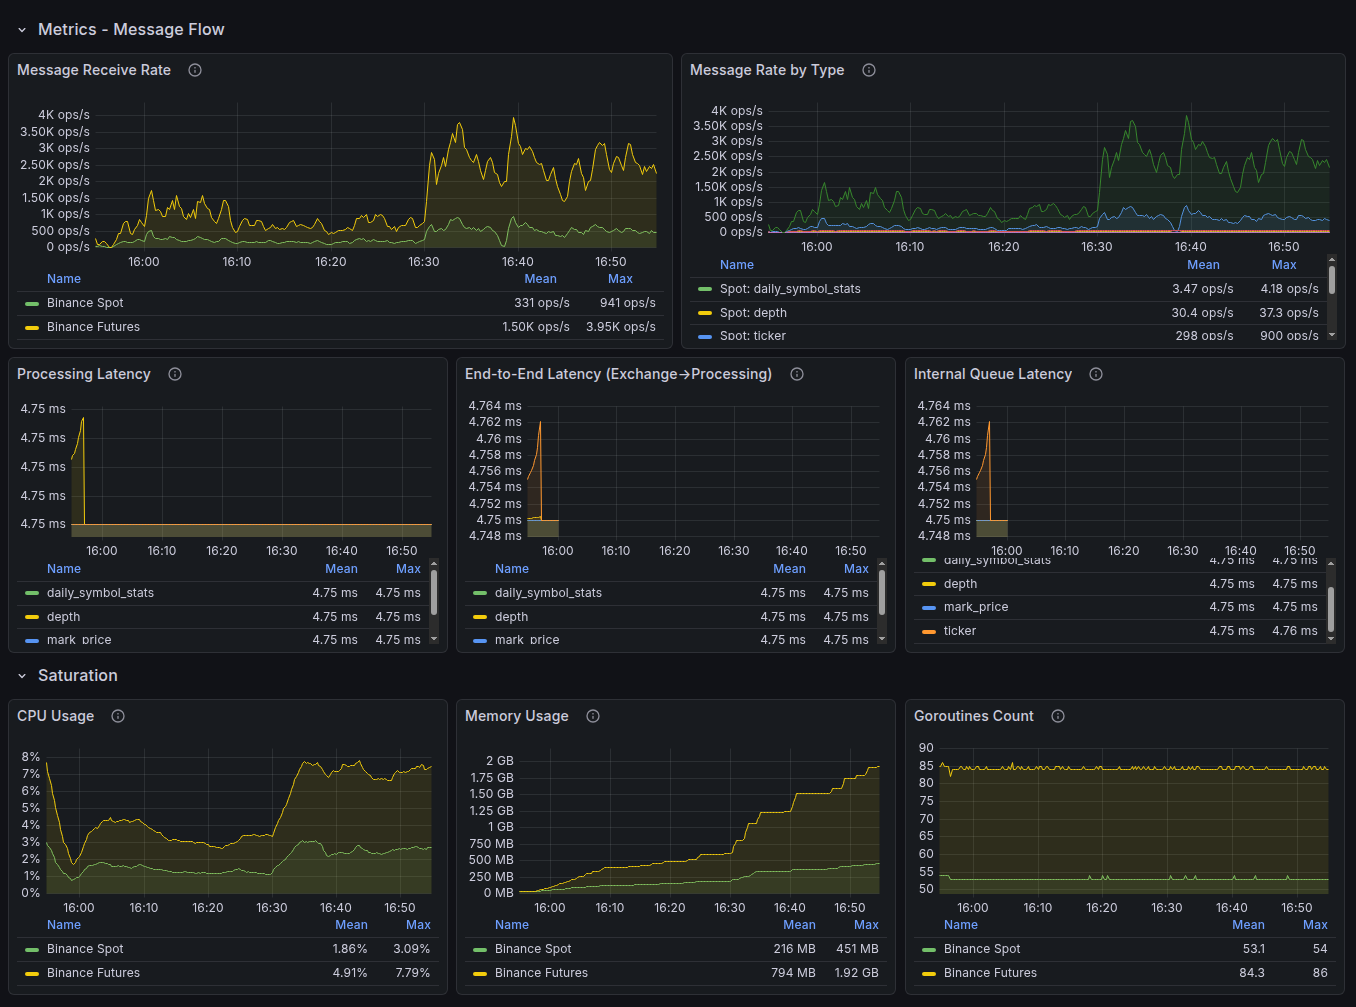Open the Processing Latency panel info icon
Screen dimensions: 1356x1007
tap(174, 374)
